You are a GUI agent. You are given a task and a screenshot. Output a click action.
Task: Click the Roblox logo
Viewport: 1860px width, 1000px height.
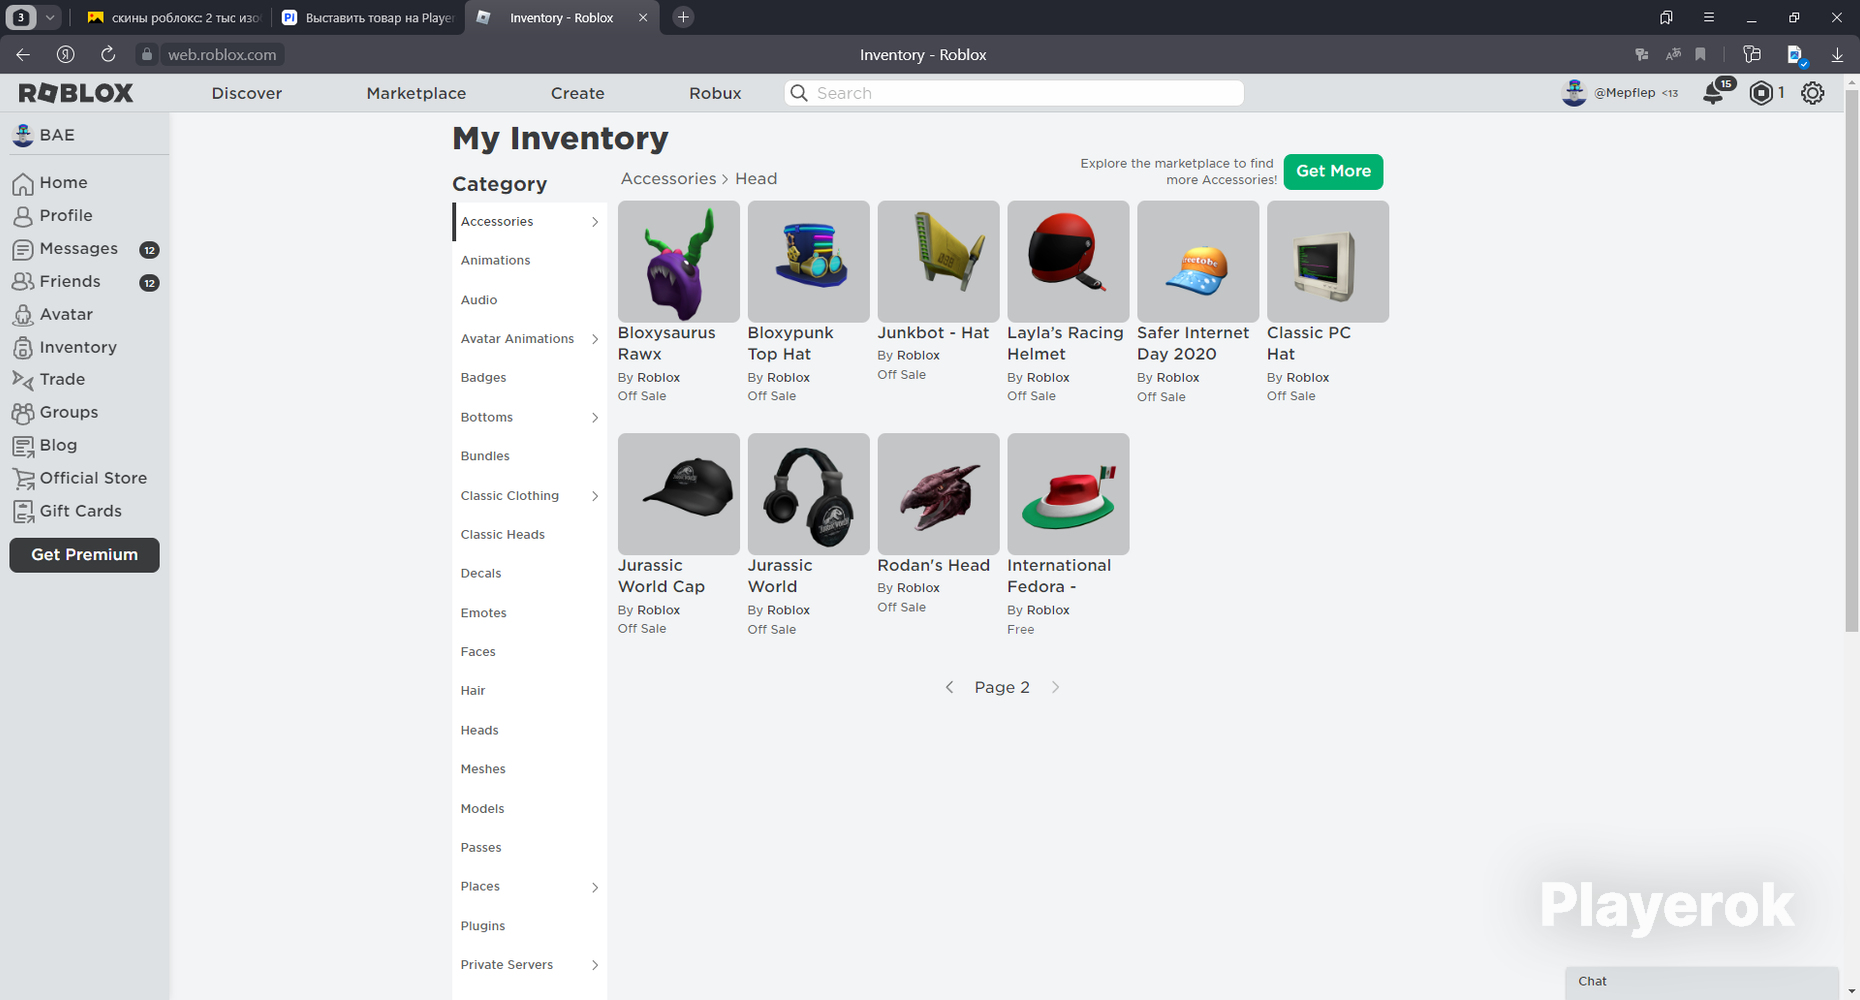point(76,93)
